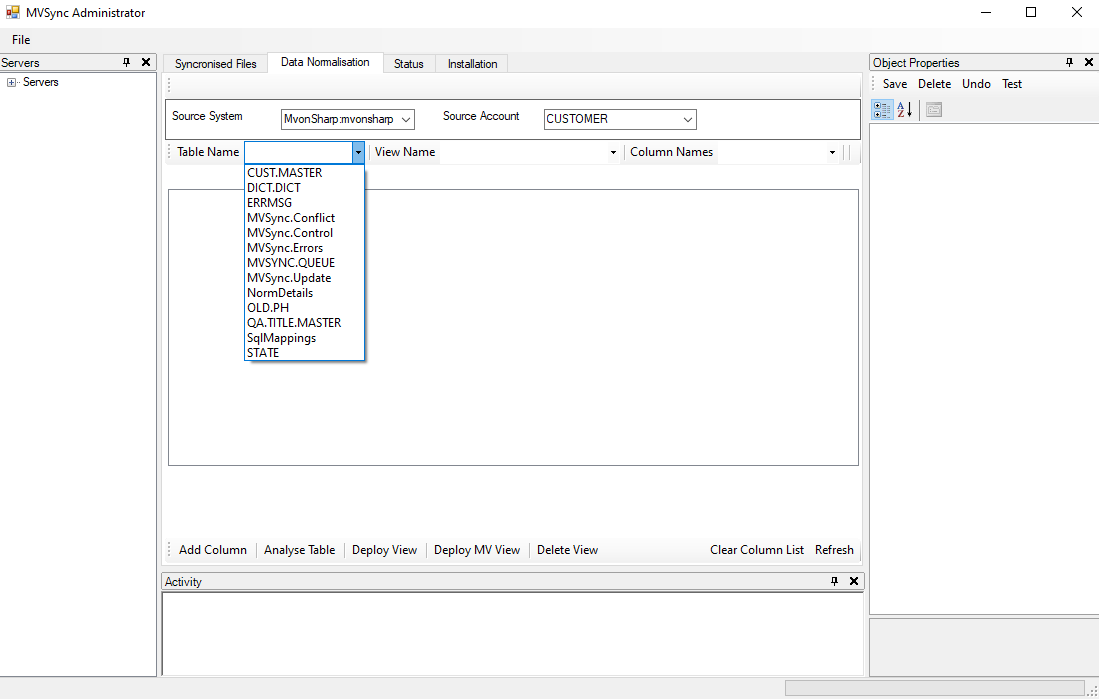This screenshot has width=1099, height=699.
Task: Select MVSync.Conflict in the table list
Action: 304,218
